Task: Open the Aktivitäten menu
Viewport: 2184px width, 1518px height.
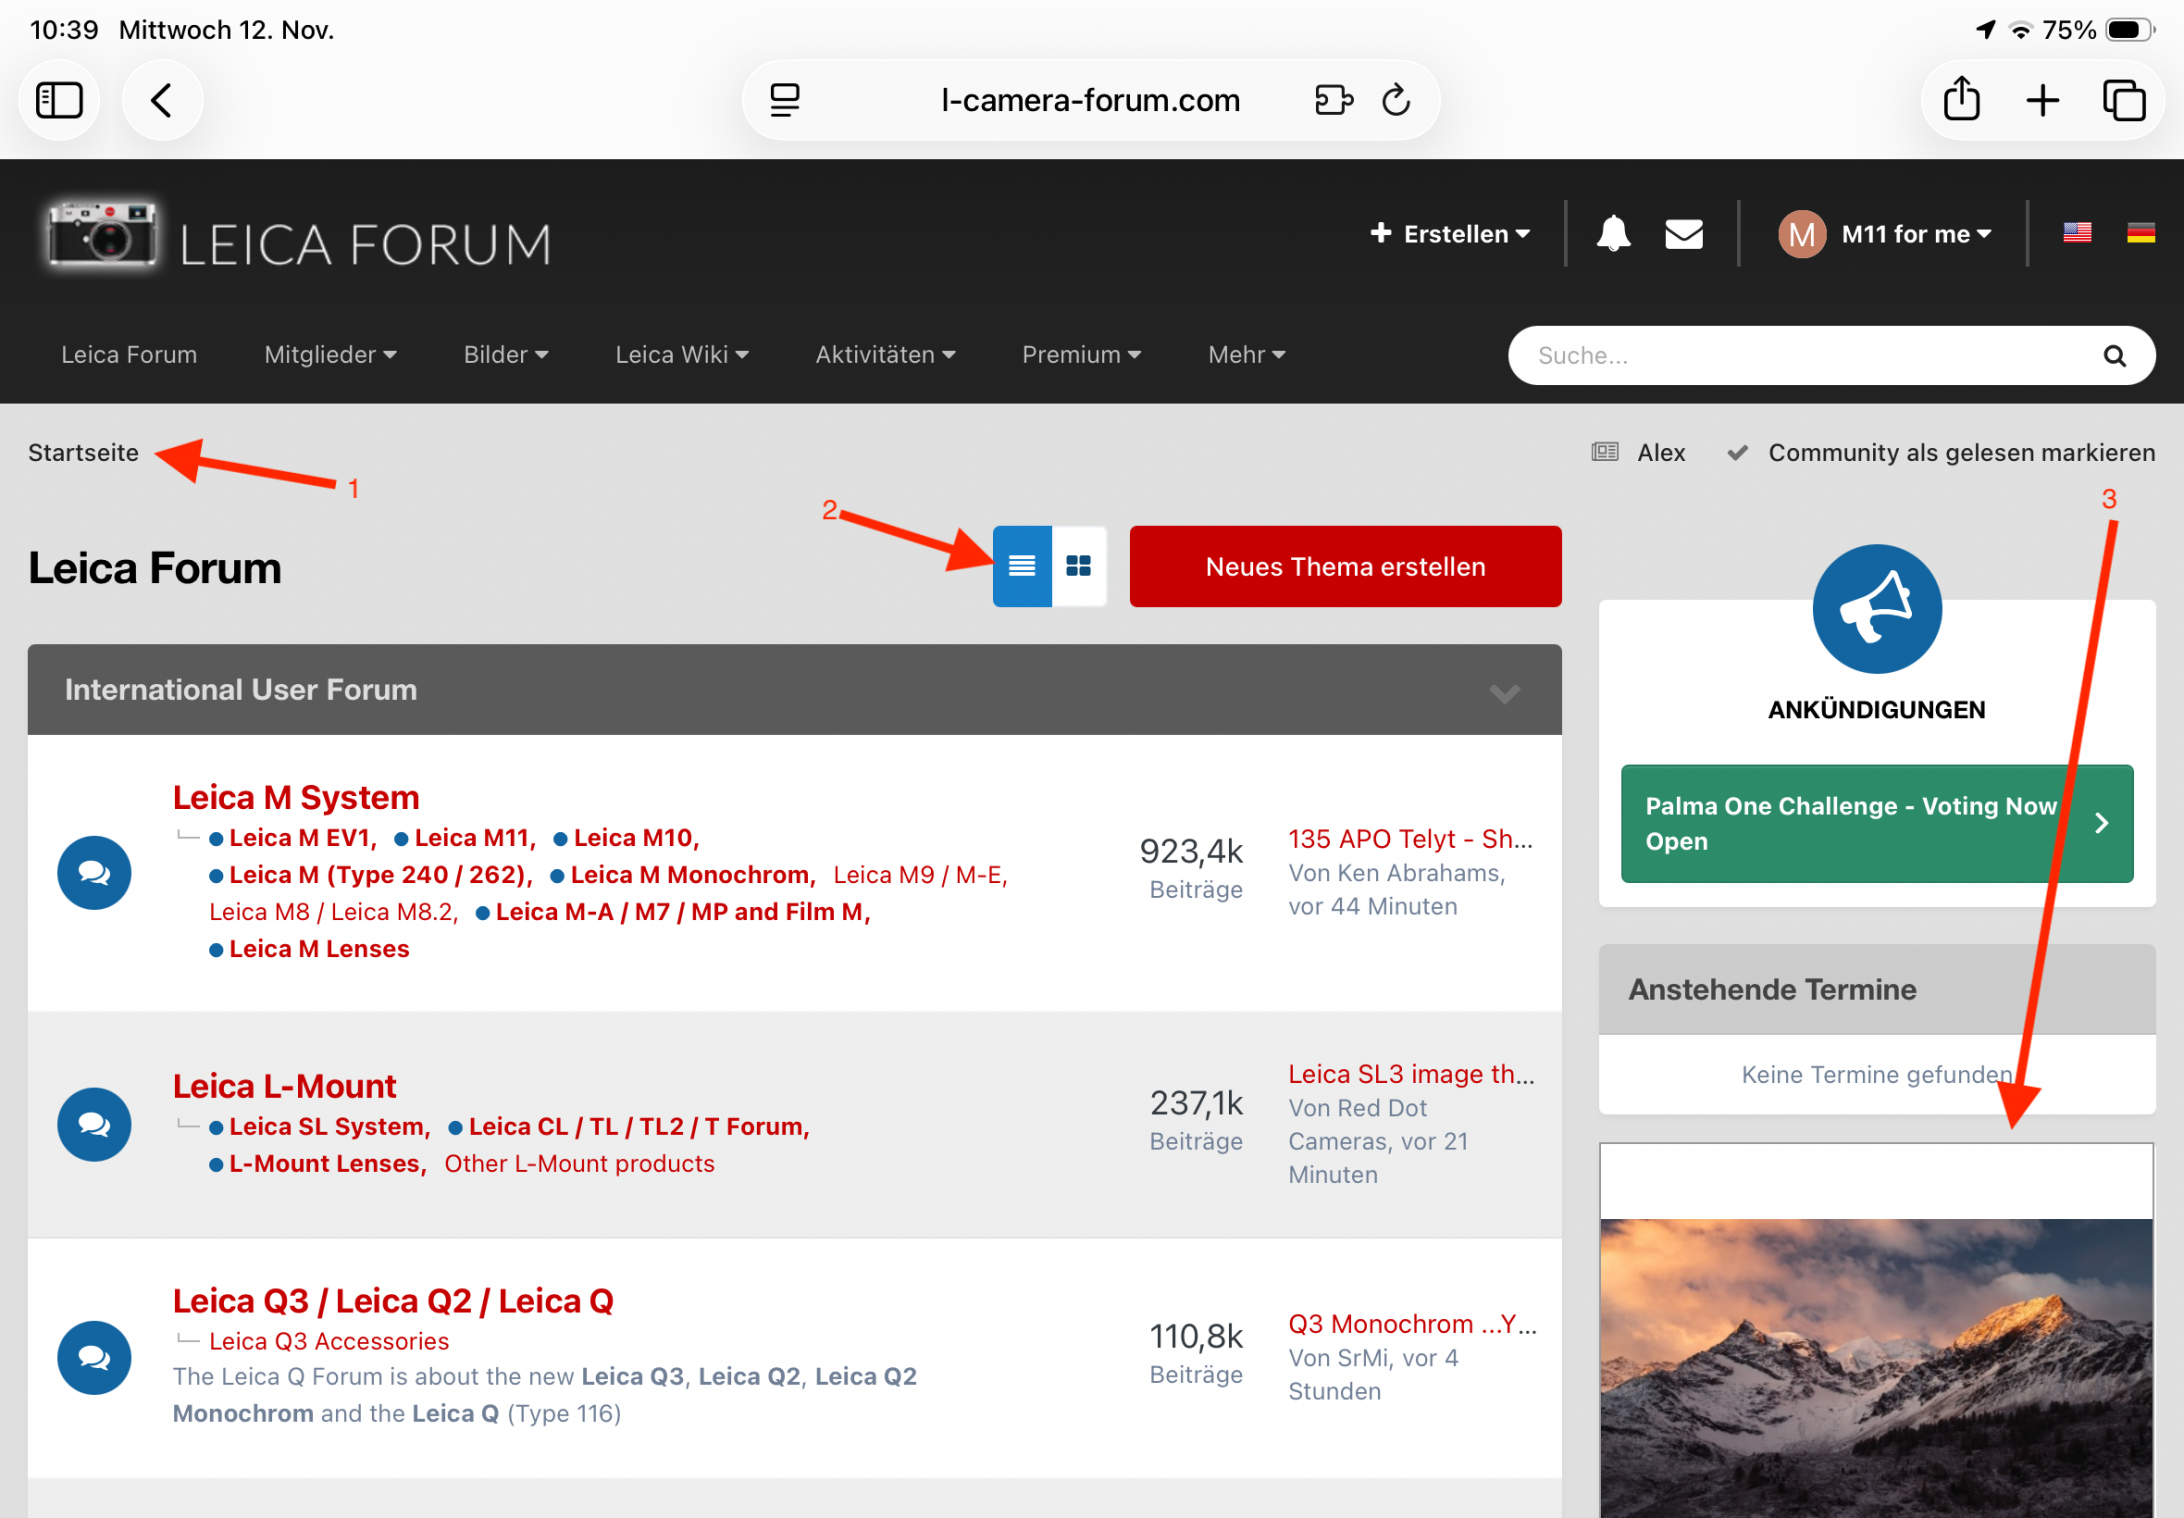Action: click(885, 355)
